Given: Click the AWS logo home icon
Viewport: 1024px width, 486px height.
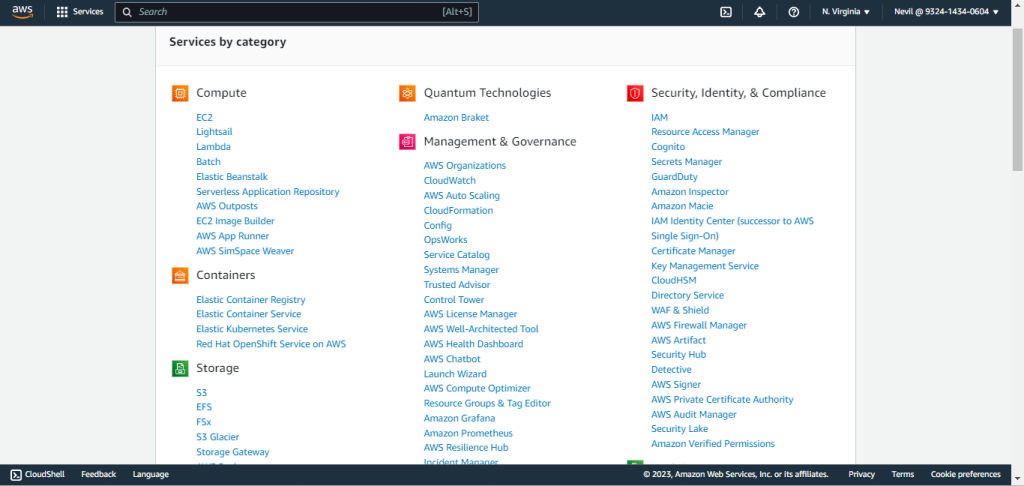Looking at the screenshot, I should tap(22, 12).
